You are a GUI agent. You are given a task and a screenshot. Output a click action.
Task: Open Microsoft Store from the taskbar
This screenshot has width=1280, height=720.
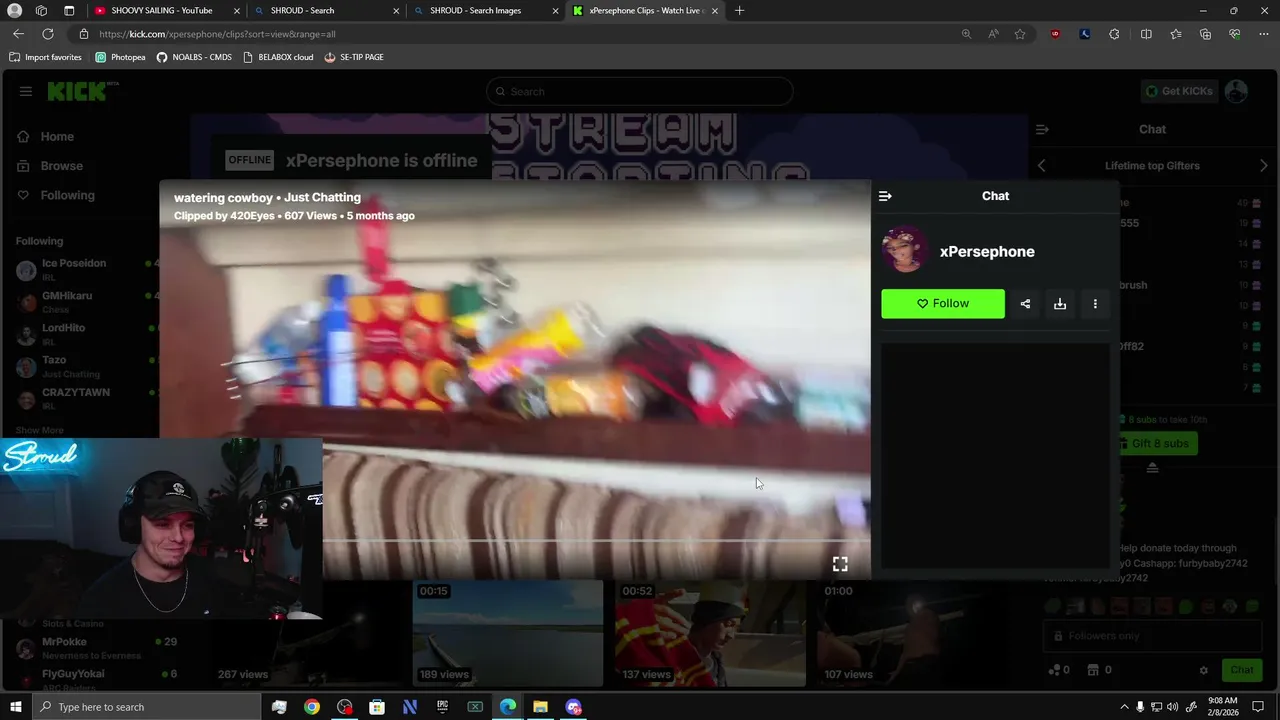click(377, 707)
